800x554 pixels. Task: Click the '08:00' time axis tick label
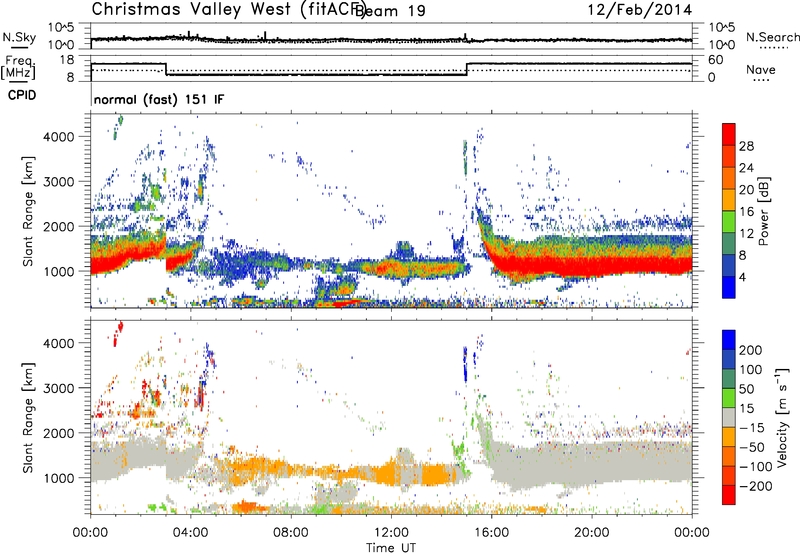(x=291, y=533)
